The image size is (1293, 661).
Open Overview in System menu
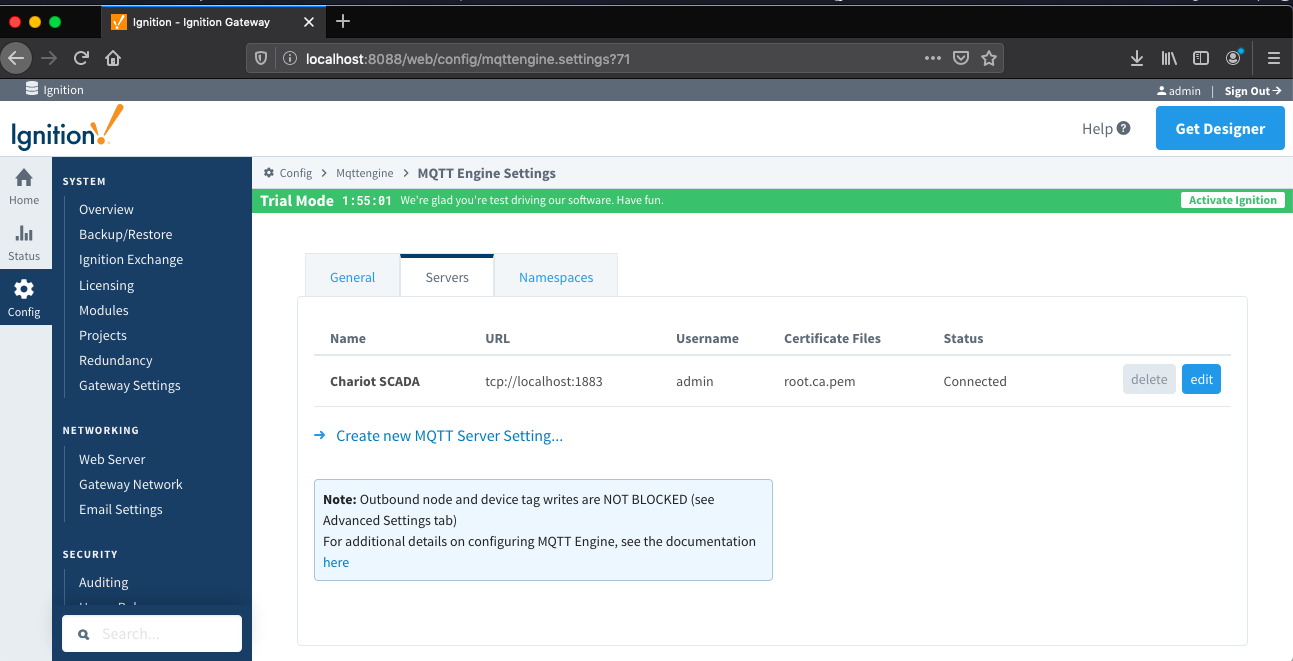(x=106, y=209)
